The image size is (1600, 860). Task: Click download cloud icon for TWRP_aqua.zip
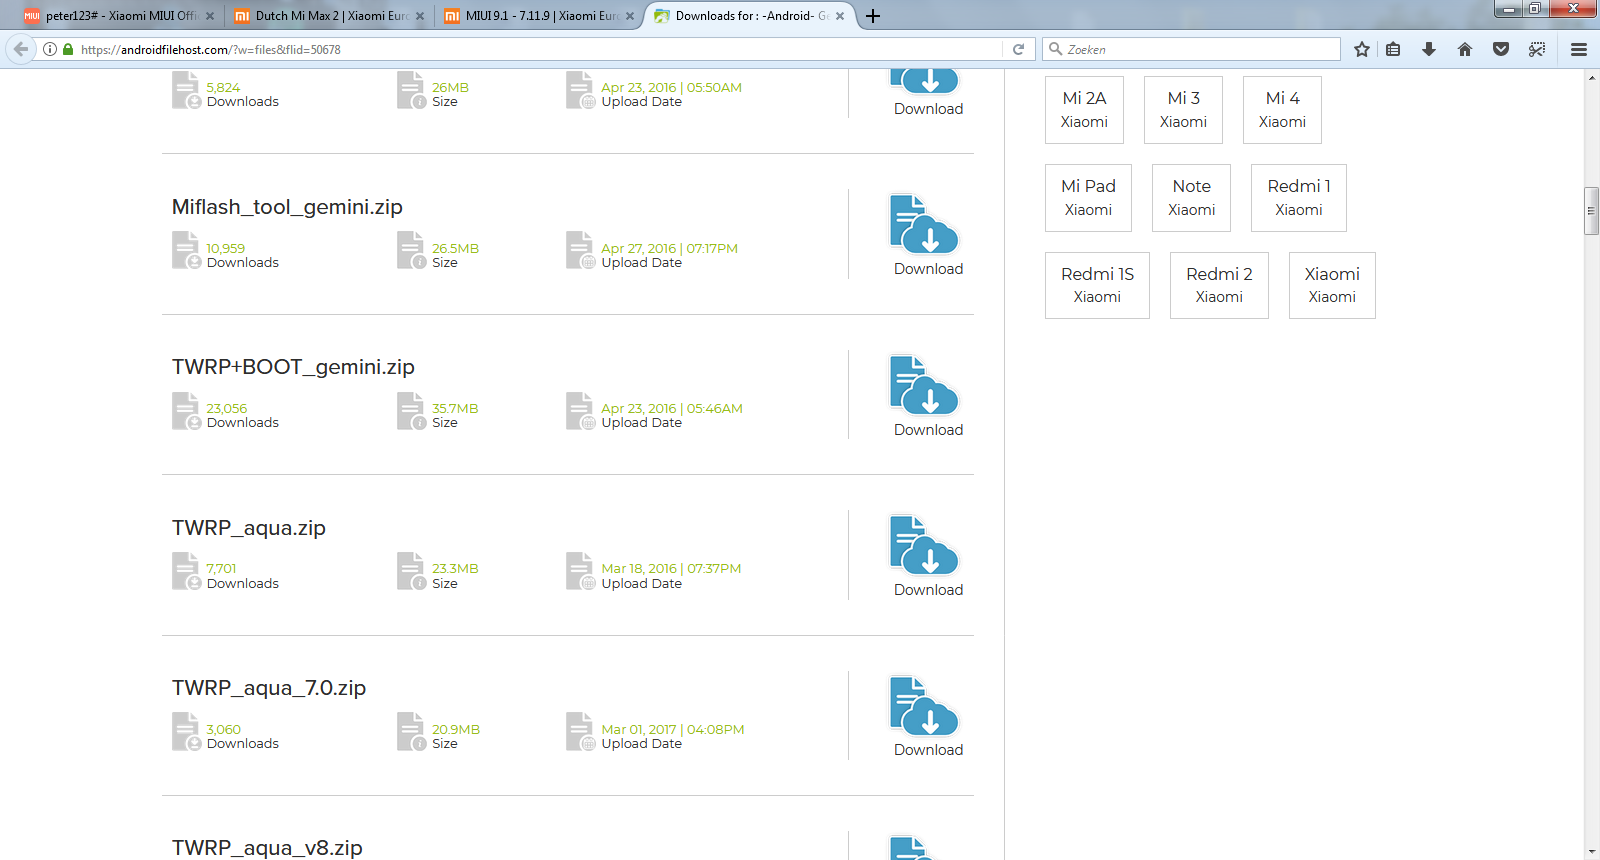click(x=925, y=546)
